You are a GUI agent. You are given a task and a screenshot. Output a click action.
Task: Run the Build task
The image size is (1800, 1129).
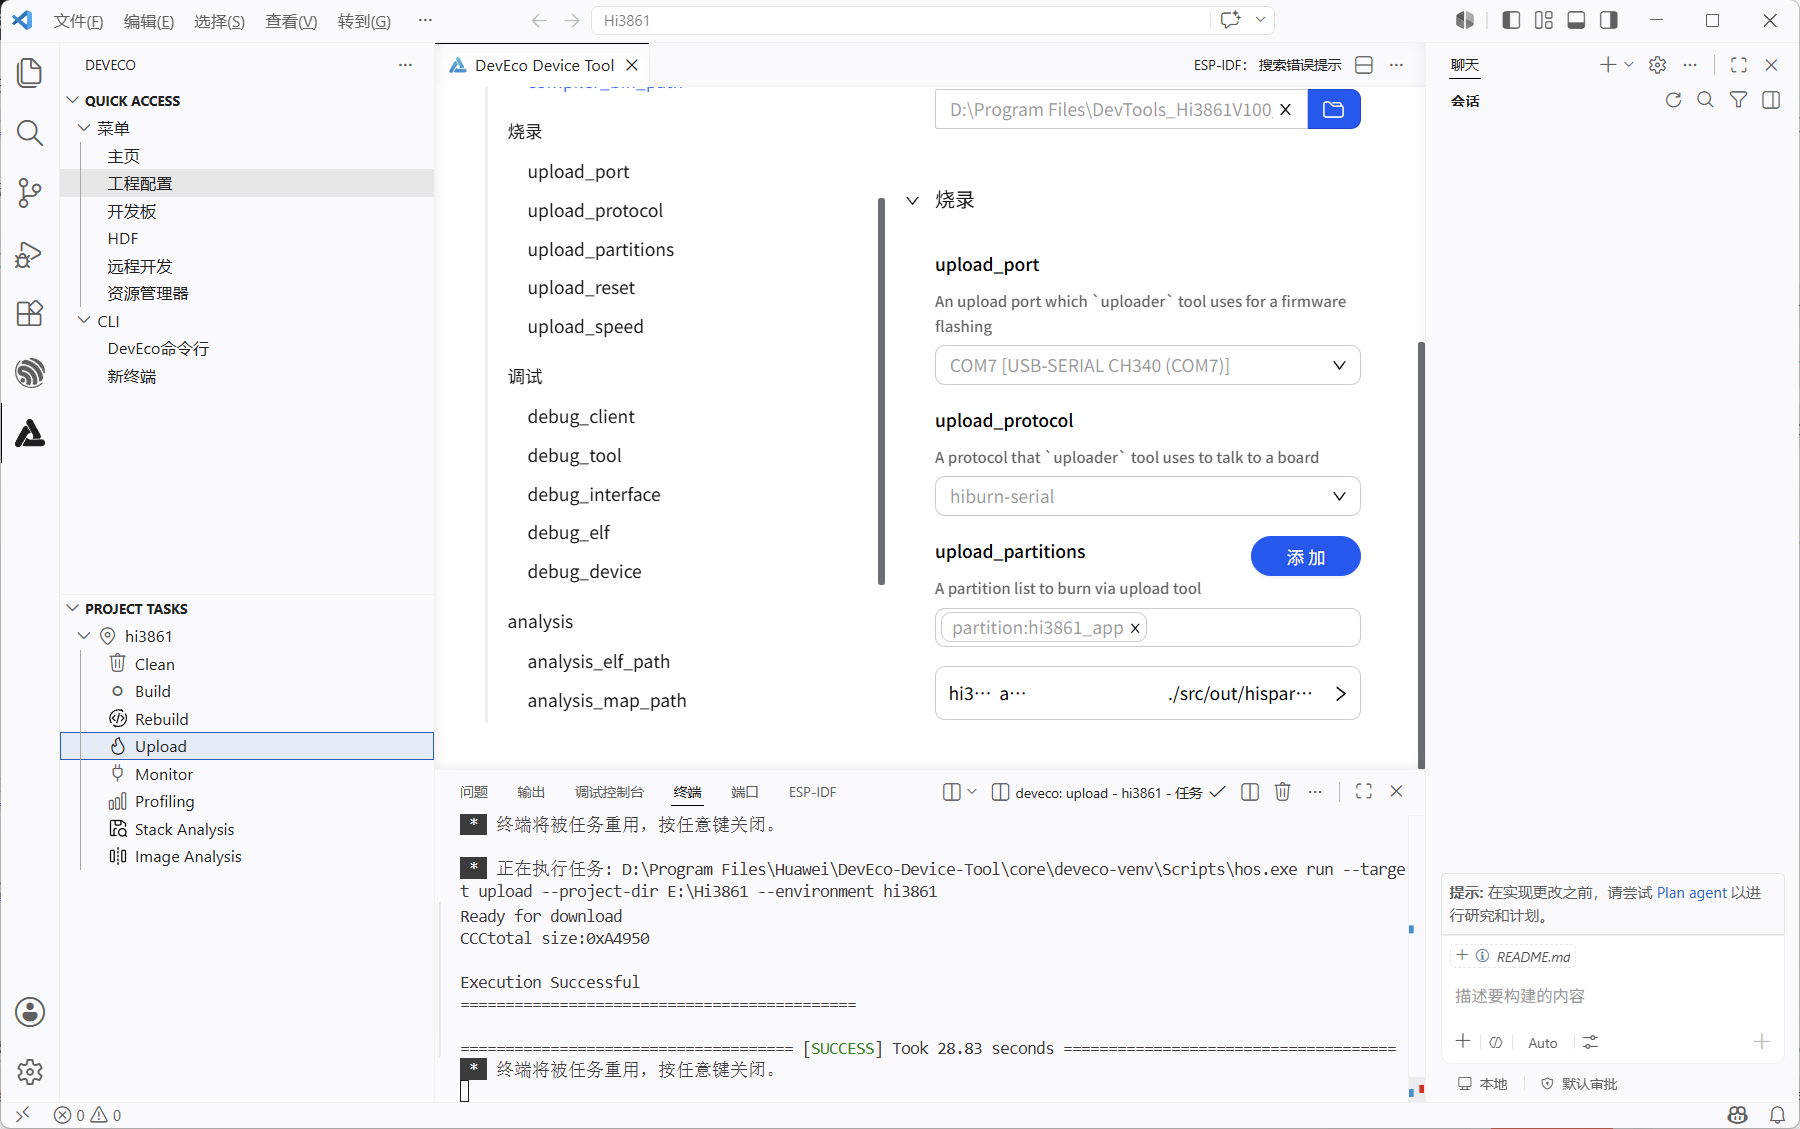pos(247,691)
